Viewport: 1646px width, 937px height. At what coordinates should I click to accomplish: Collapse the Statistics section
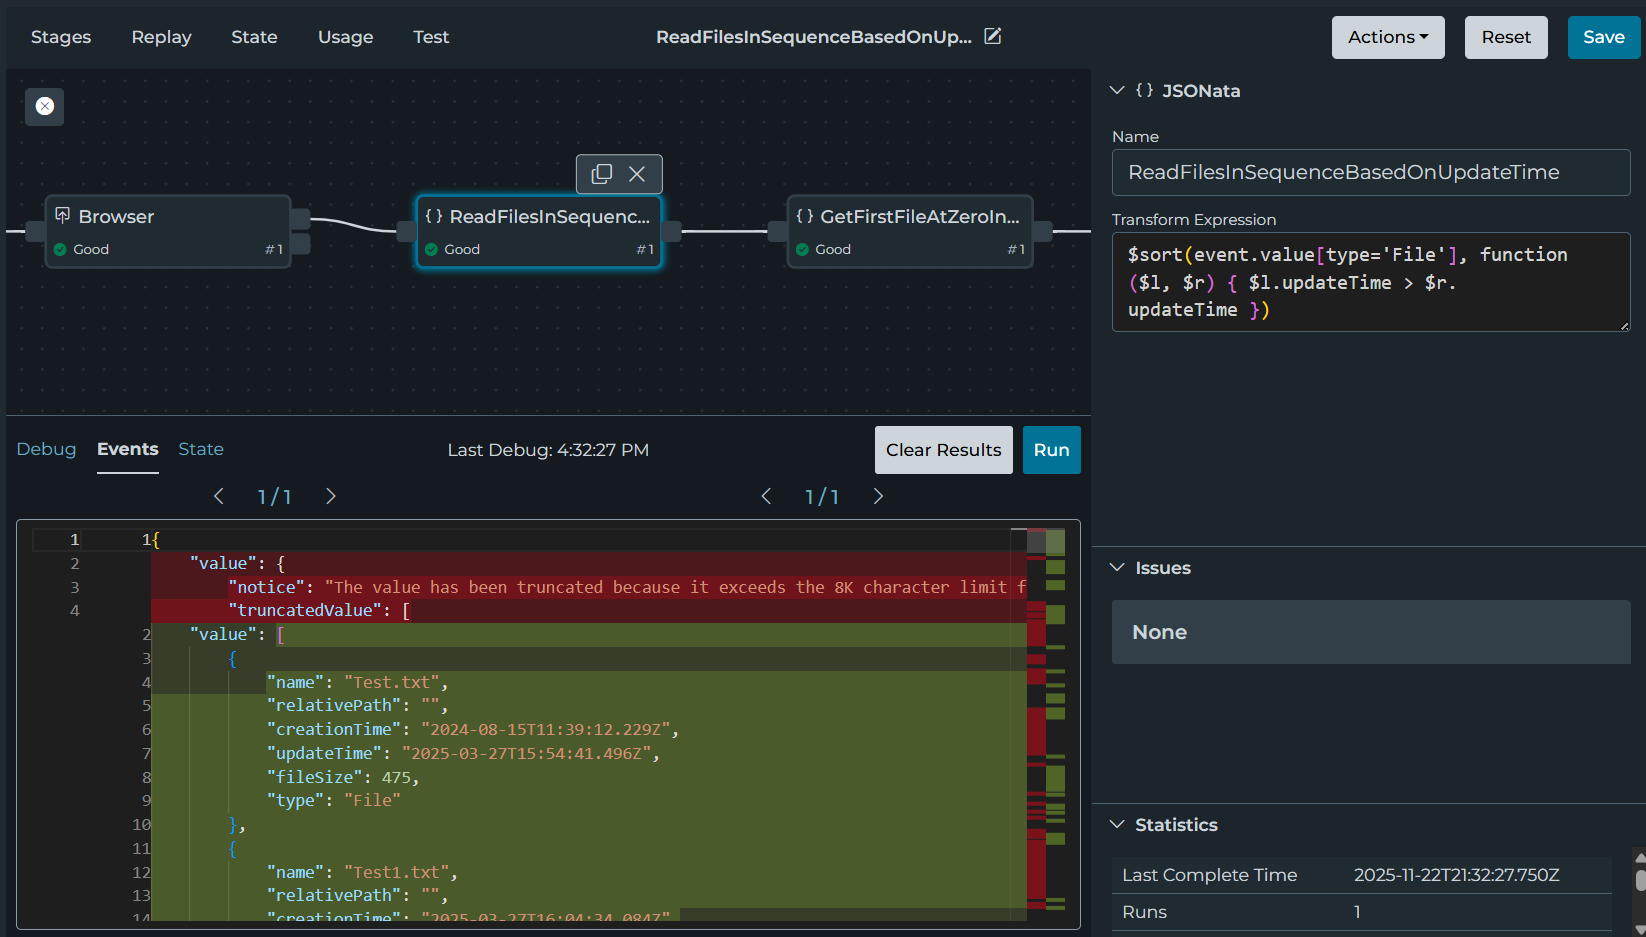[1117, 824]
